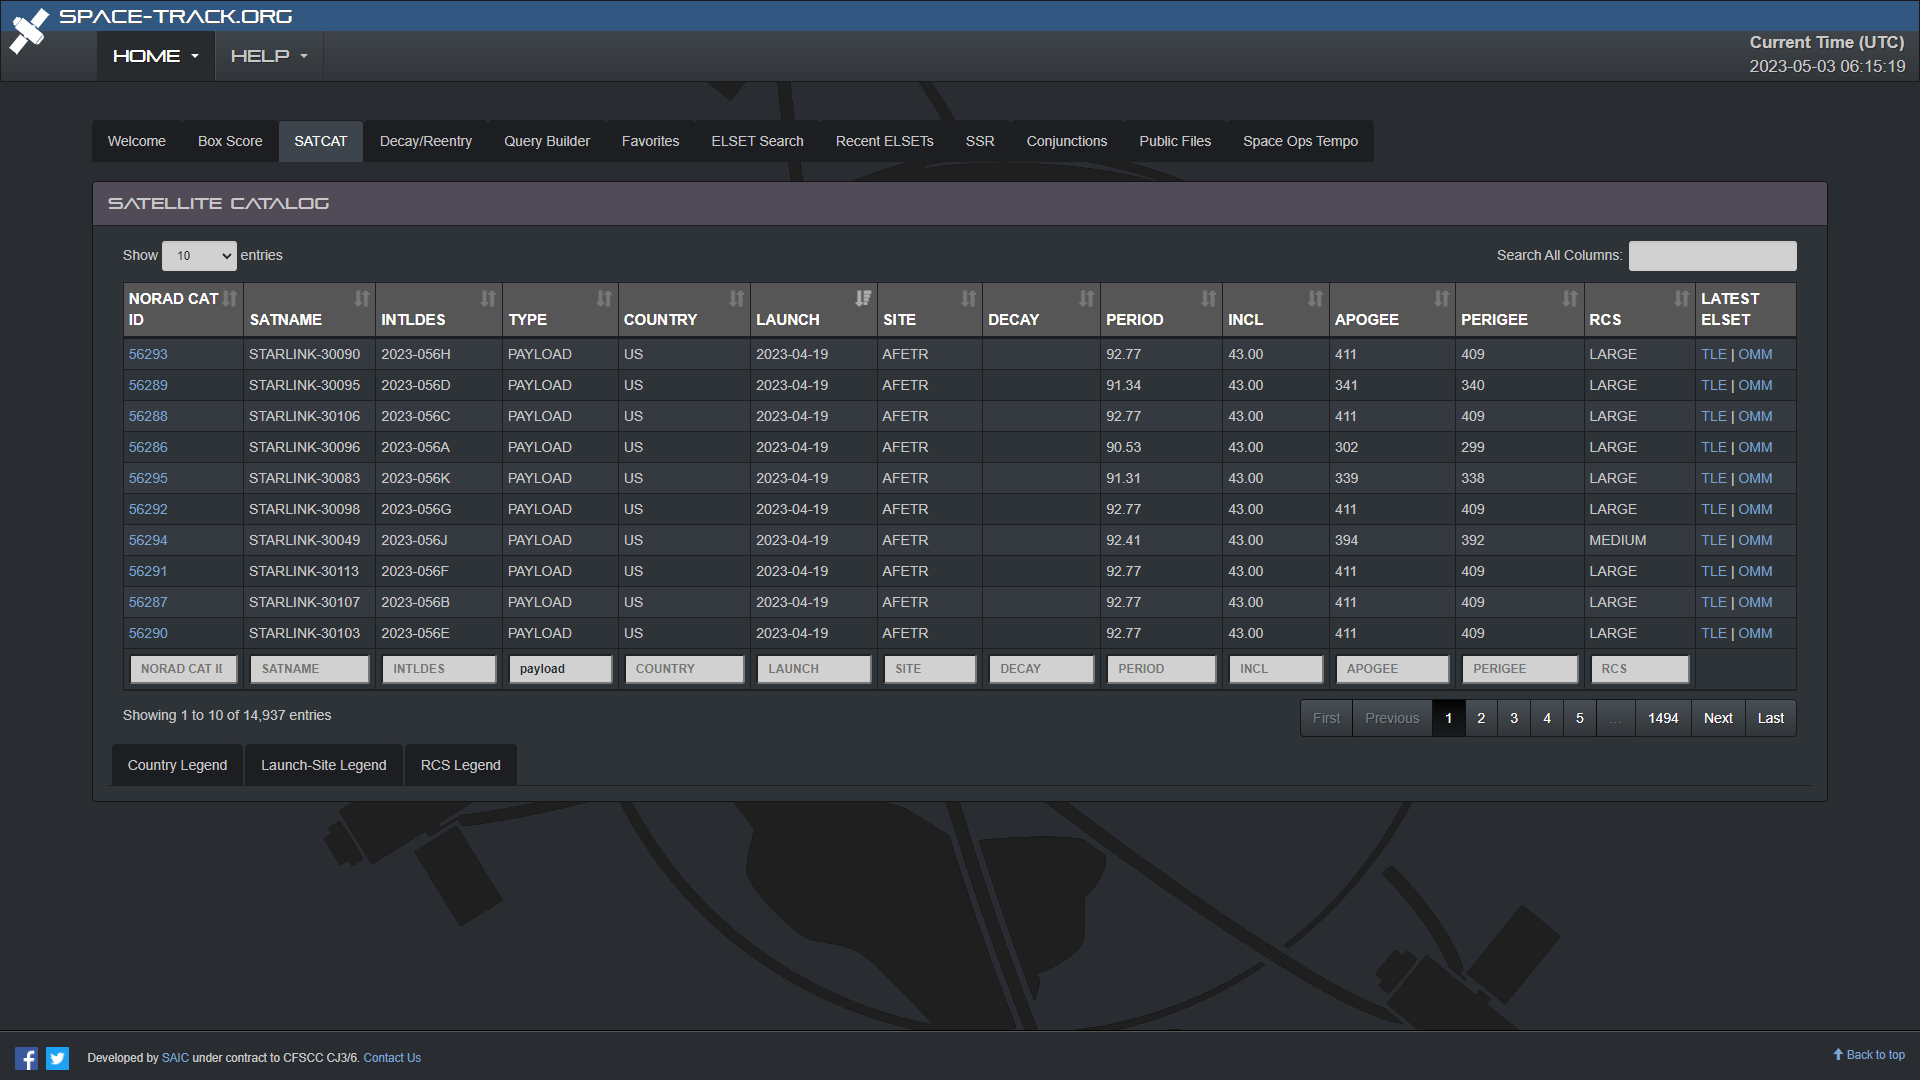
Task: Go to the Favorites tab
Action: tap(650, 141)
